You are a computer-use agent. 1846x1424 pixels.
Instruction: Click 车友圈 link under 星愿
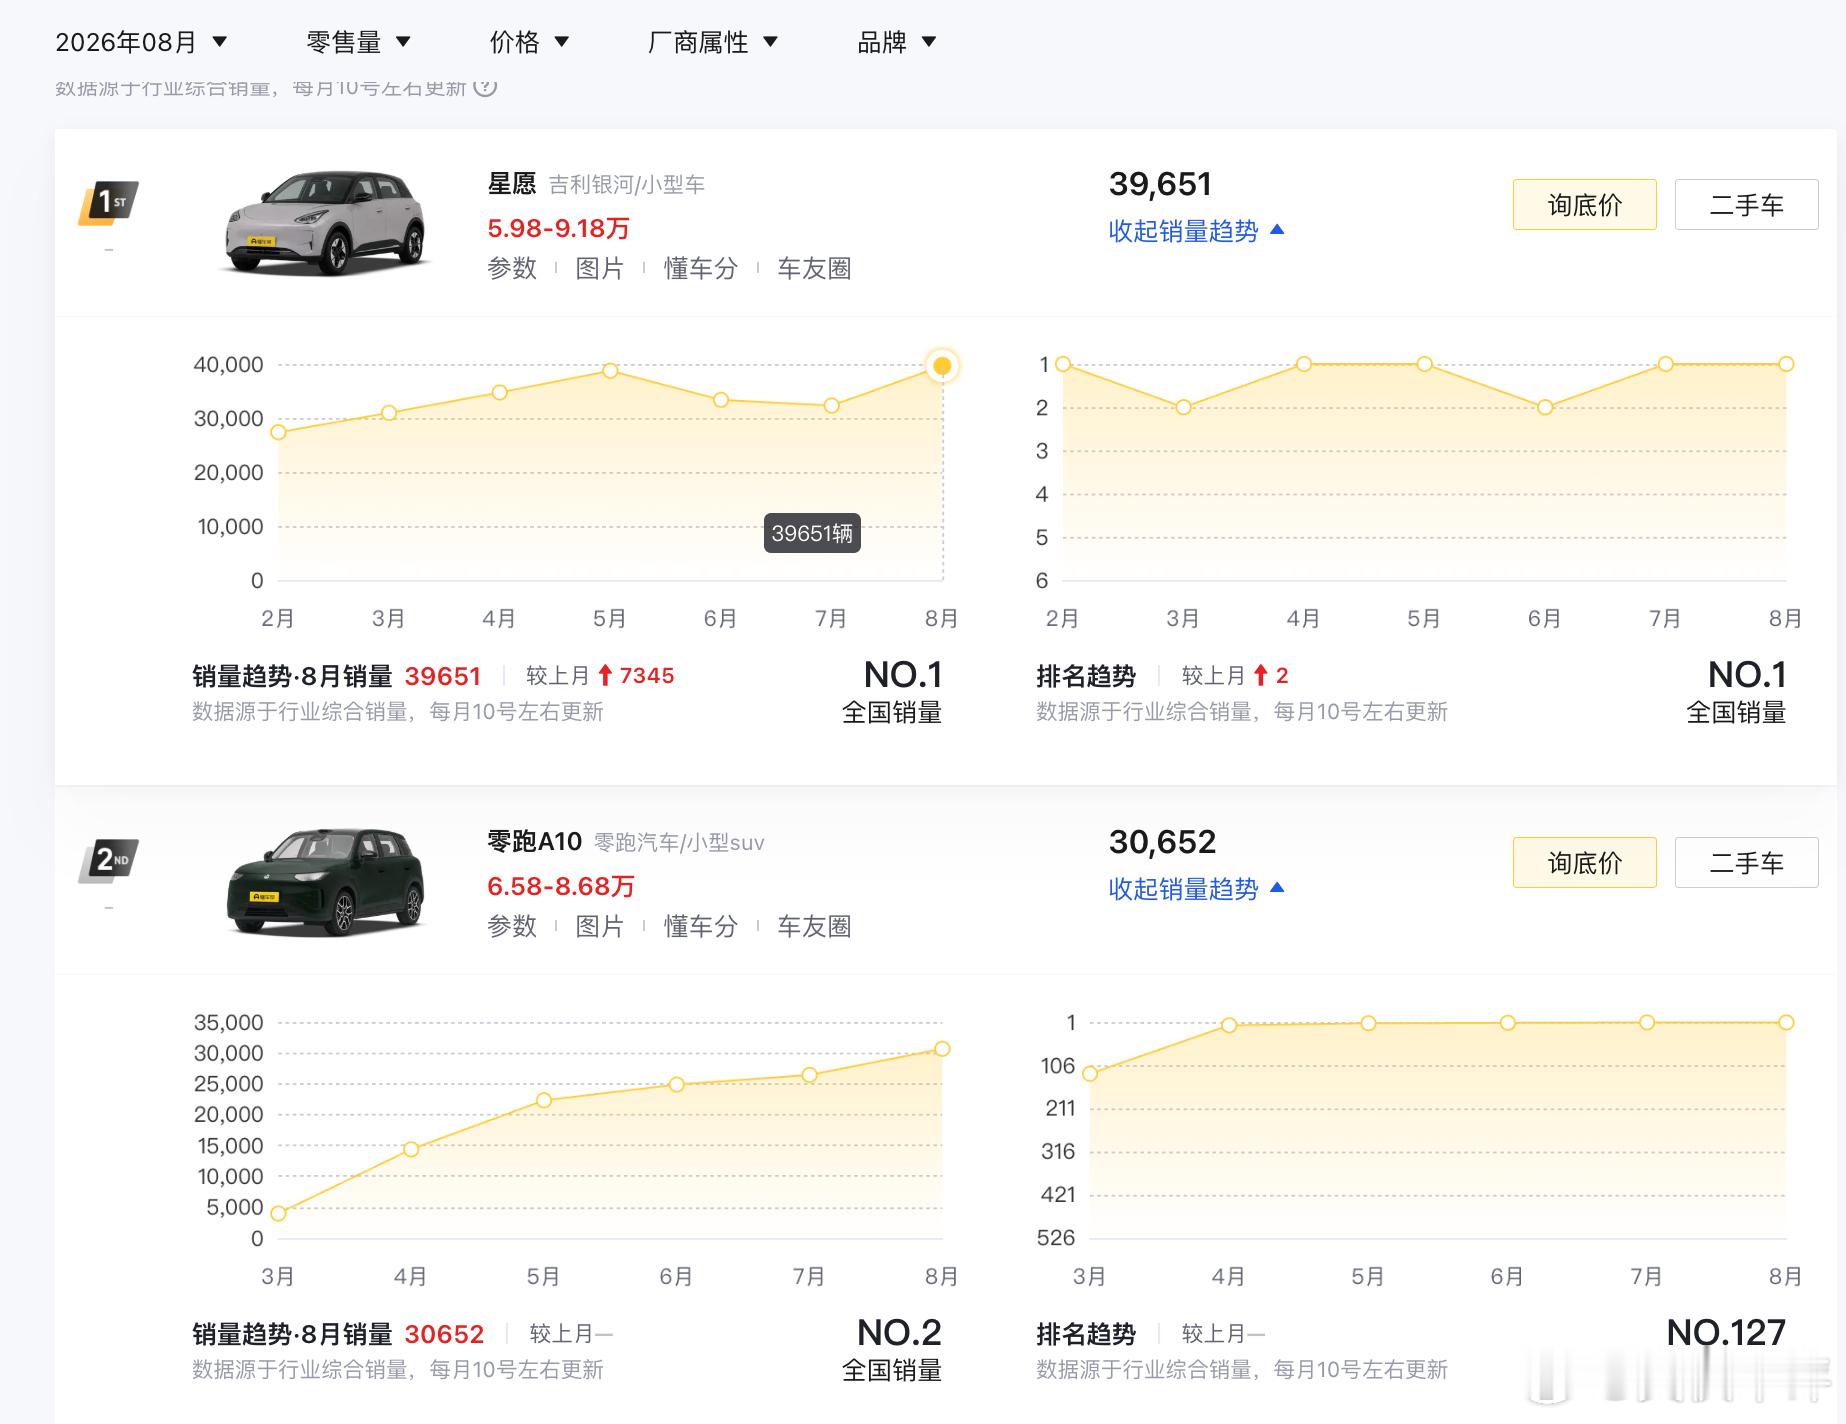click(814, 268)
